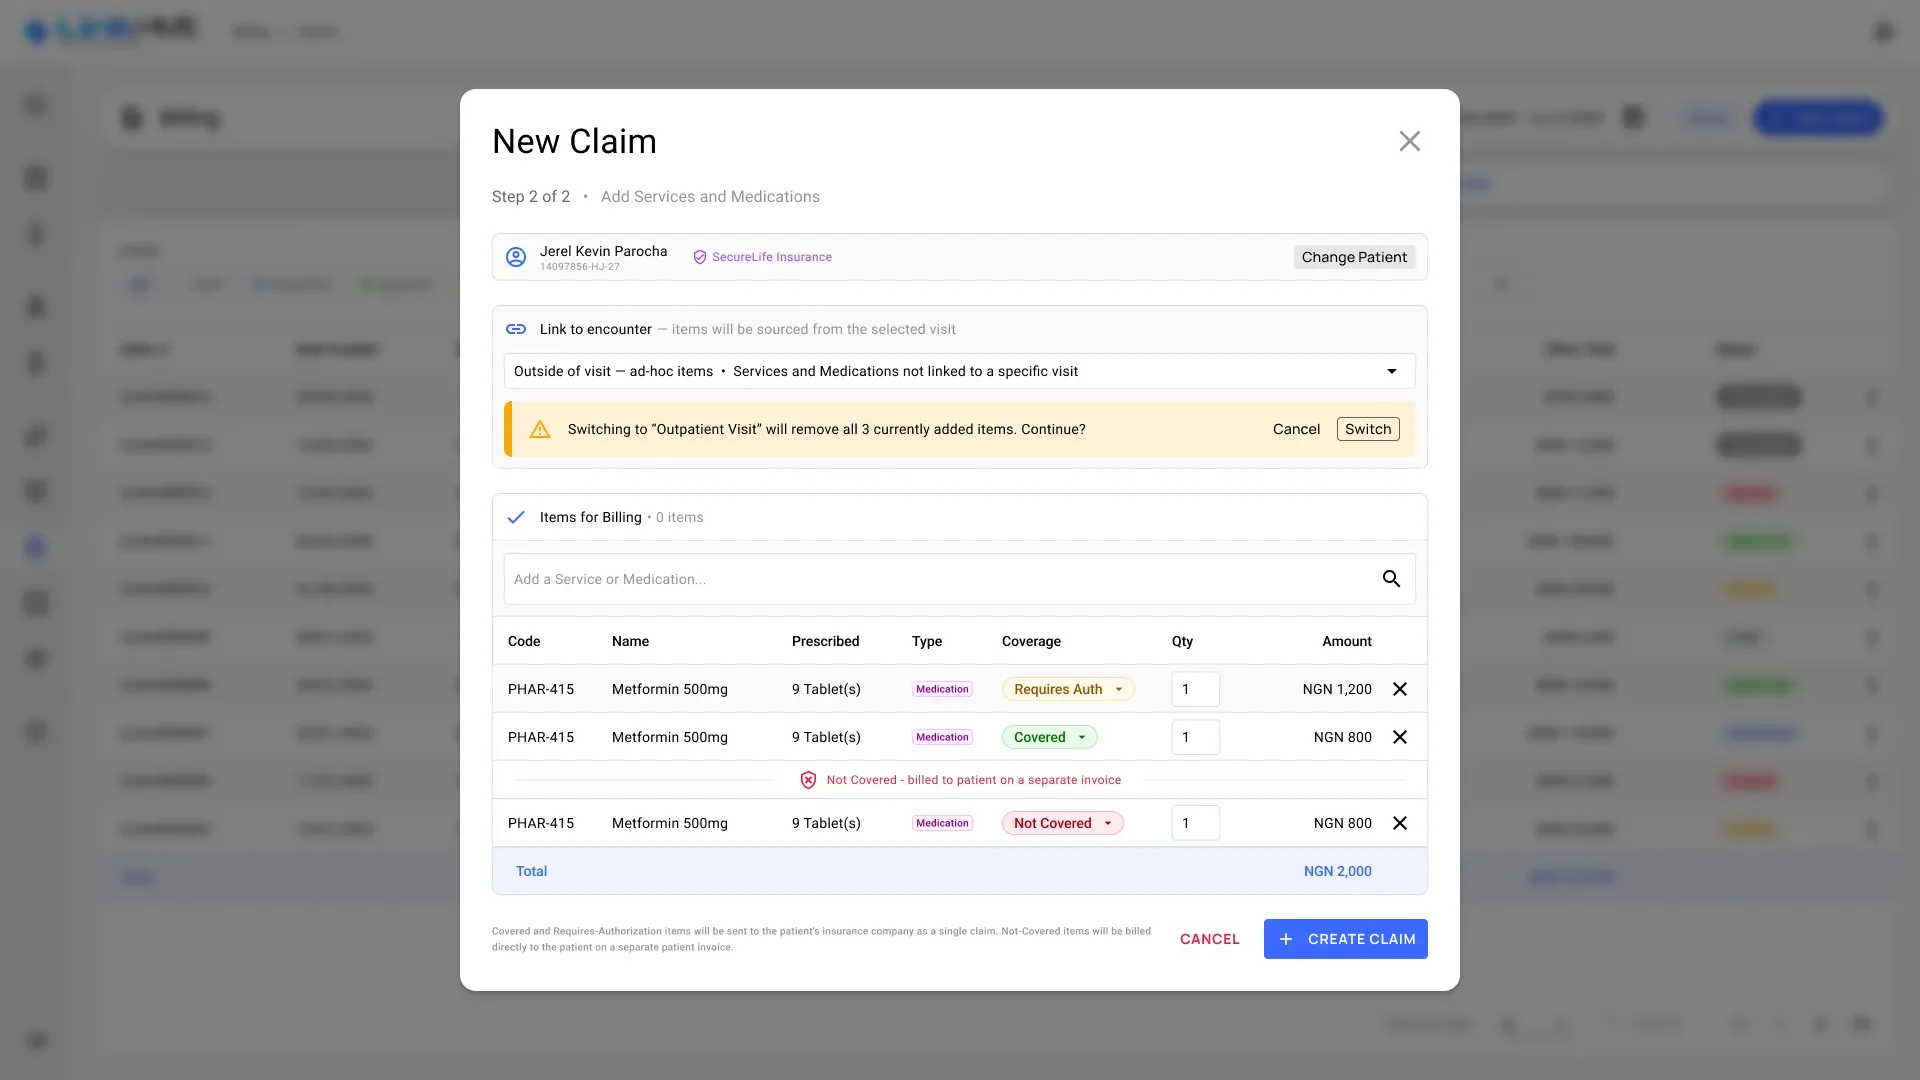Click Change Patient button

pyautogui.click(x=1354, y=257)
